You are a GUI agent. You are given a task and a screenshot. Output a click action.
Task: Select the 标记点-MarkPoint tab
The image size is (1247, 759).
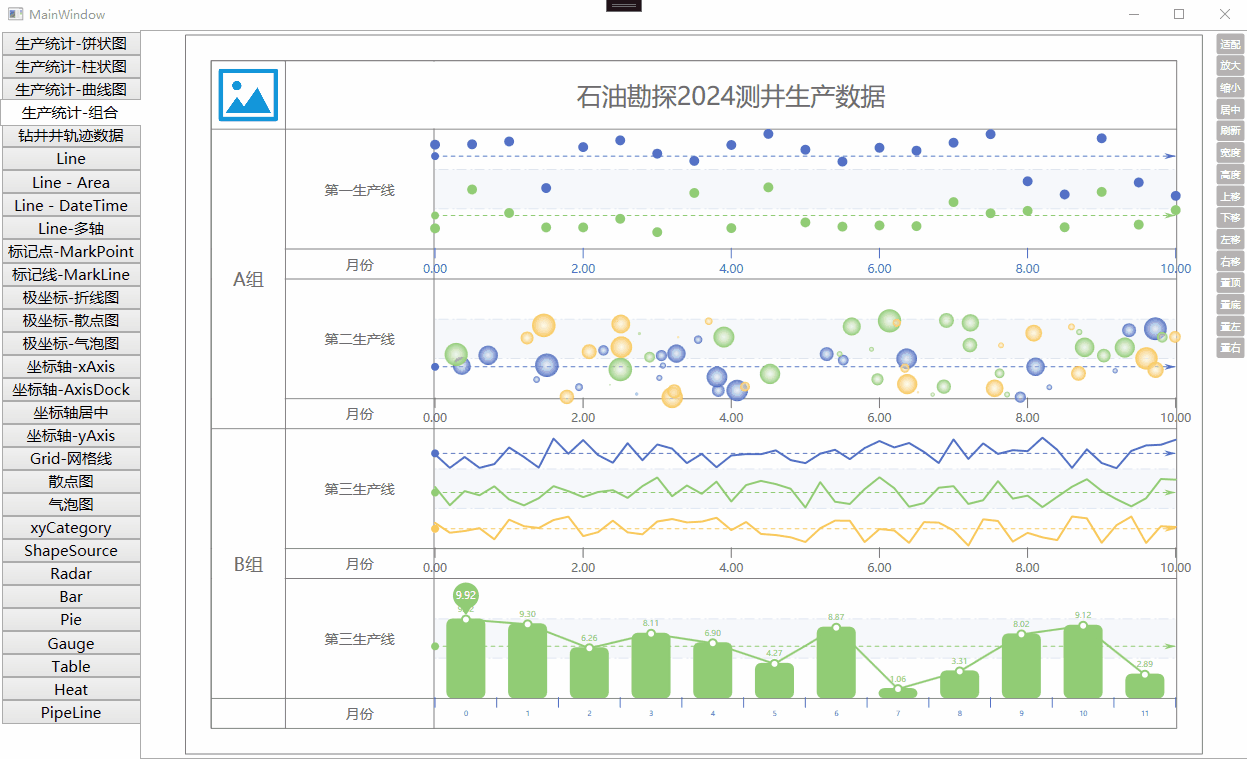71,251
